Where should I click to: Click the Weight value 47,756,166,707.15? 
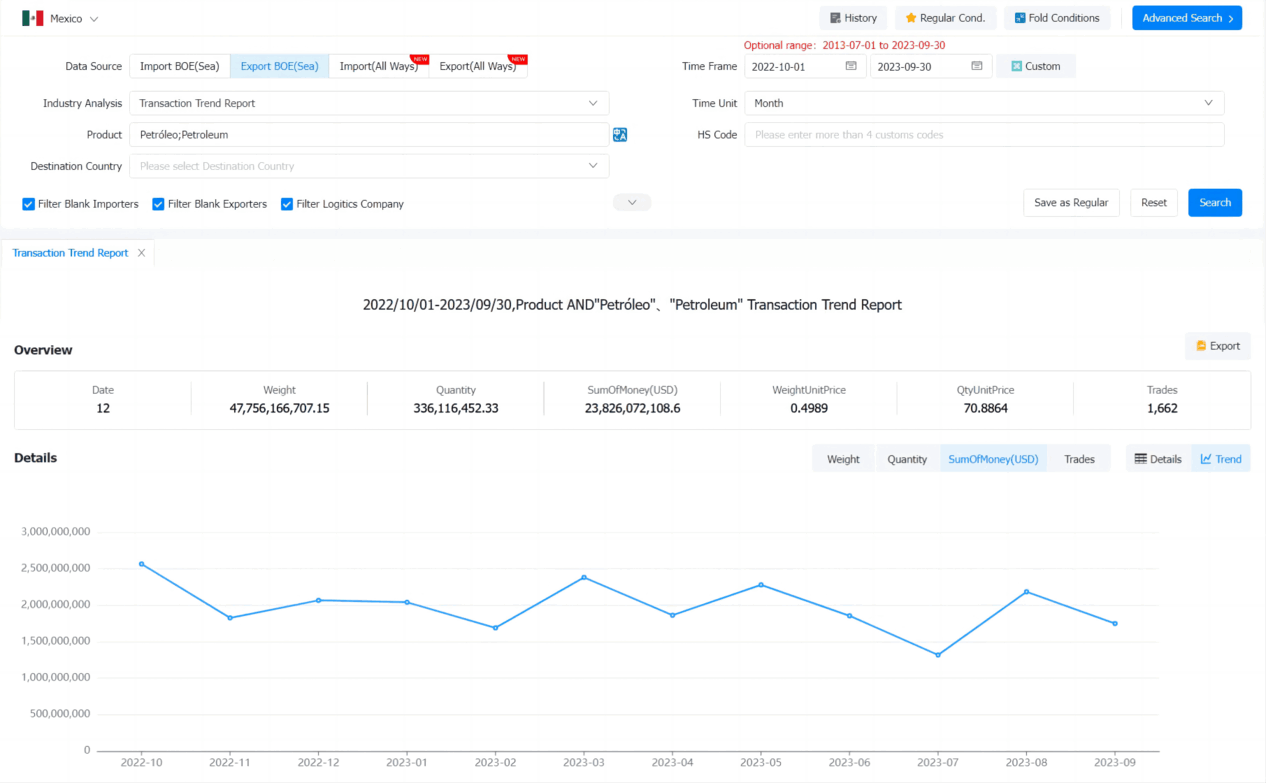[280, 408]
